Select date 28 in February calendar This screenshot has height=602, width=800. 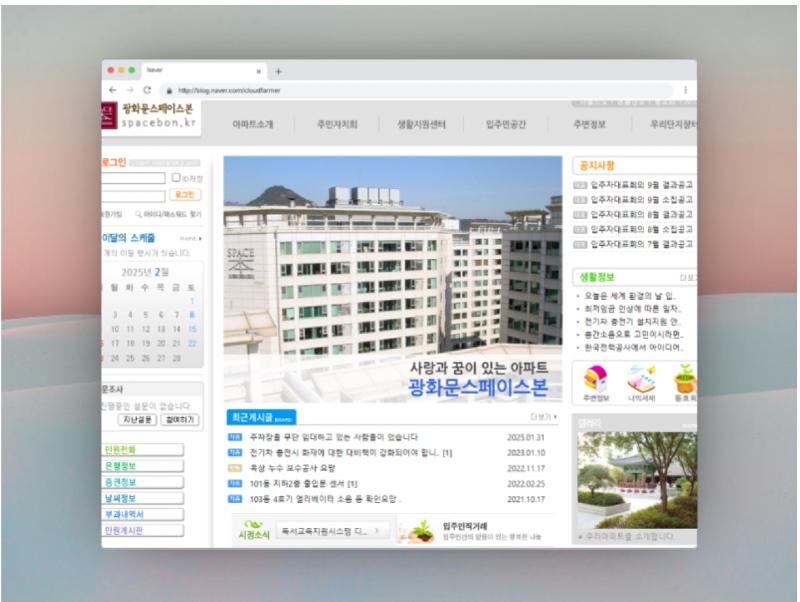[177, 358]
